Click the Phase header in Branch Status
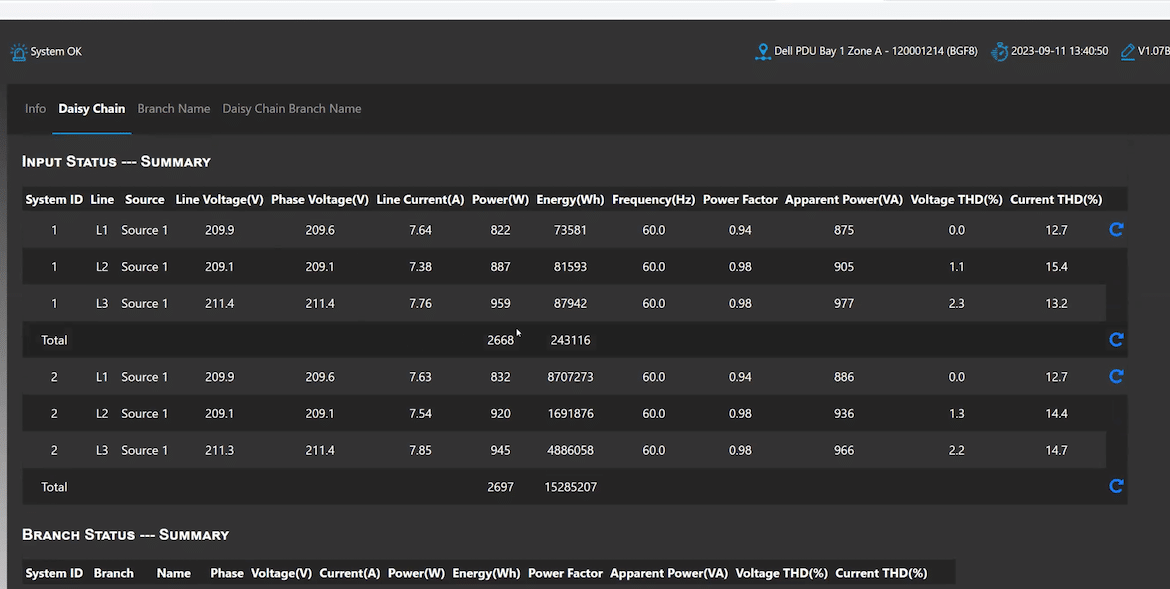Viewport: 1170px width, 589px height. click(x=227, y=573)
